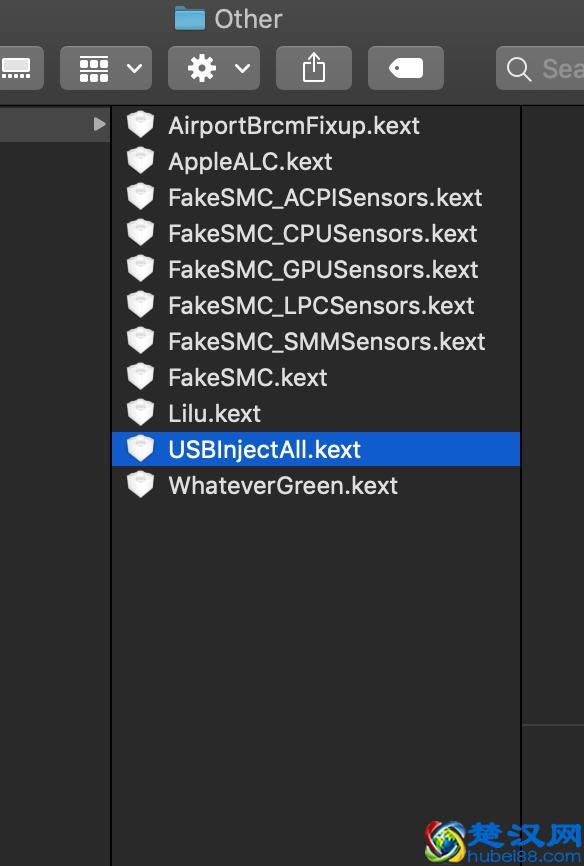Image resolution: width=584 pixels, height=866 pixels.
Task: Click the Share button in the toolbar
Action: 313,68
